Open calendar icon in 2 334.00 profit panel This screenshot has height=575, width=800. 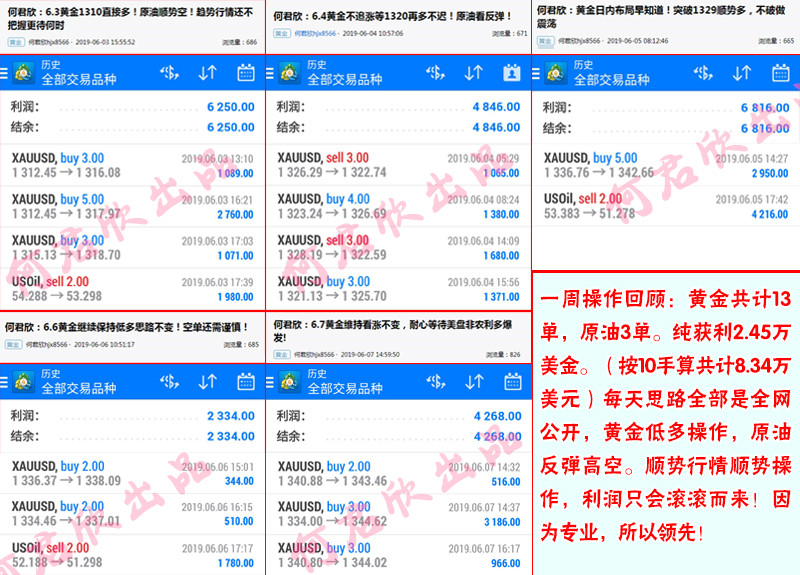[246, 382]
